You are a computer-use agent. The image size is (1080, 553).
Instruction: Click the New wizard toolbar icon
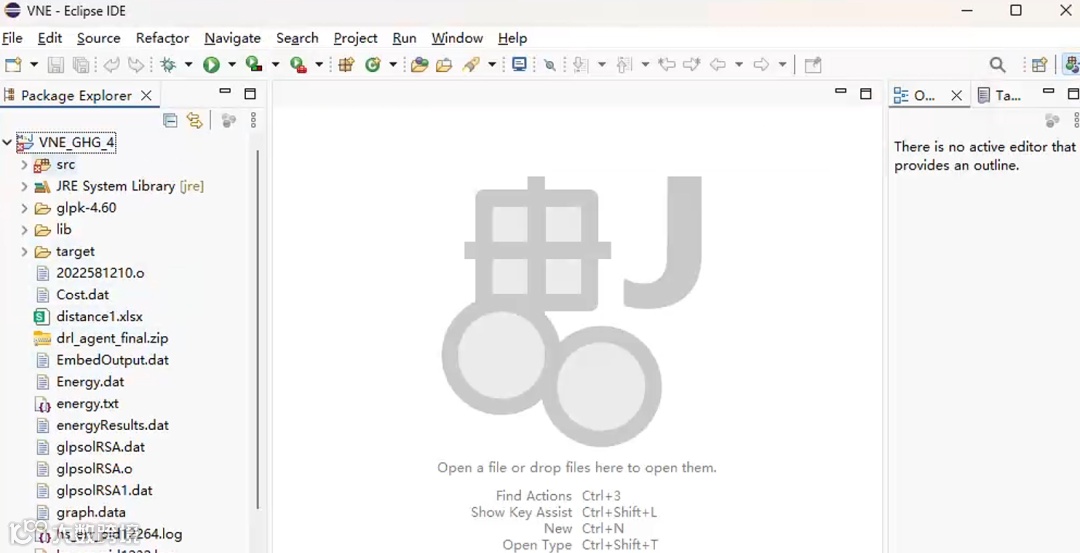pos(12,65)
